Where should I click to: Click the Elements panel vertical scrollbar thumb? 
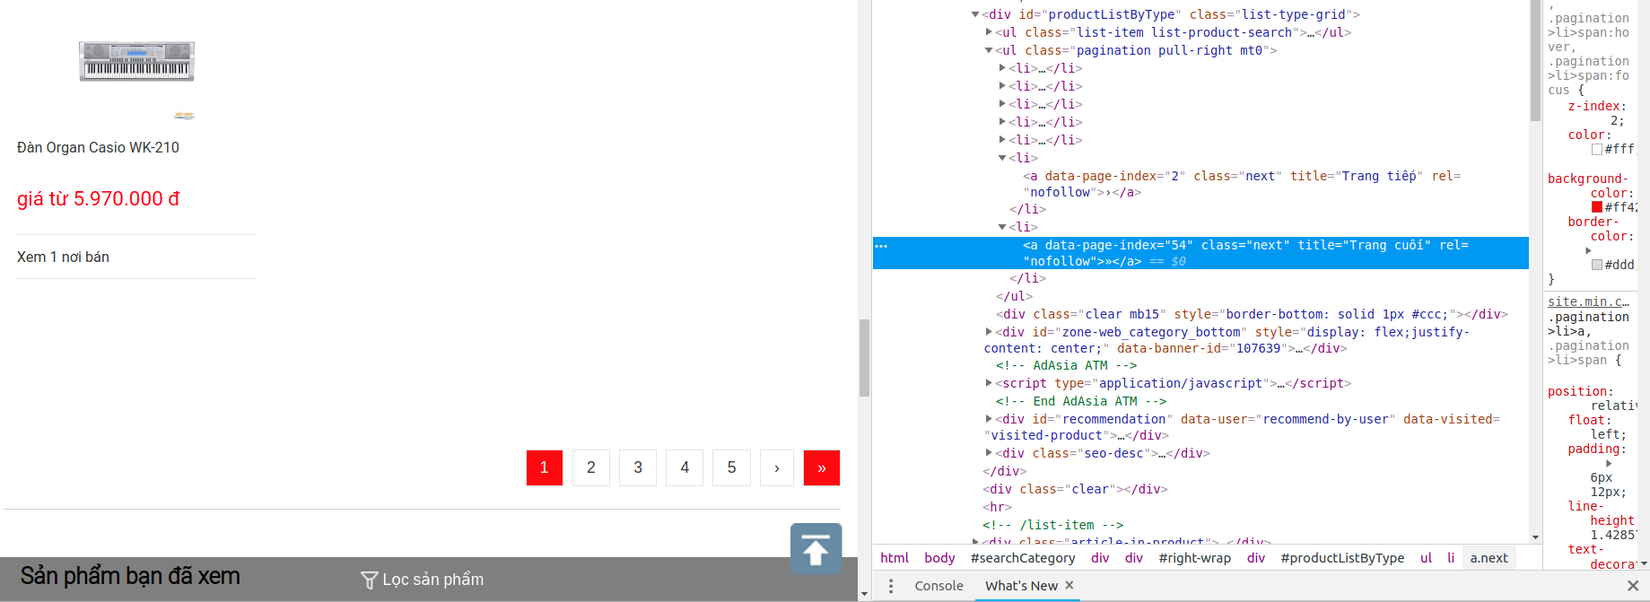coord(1535,61)
